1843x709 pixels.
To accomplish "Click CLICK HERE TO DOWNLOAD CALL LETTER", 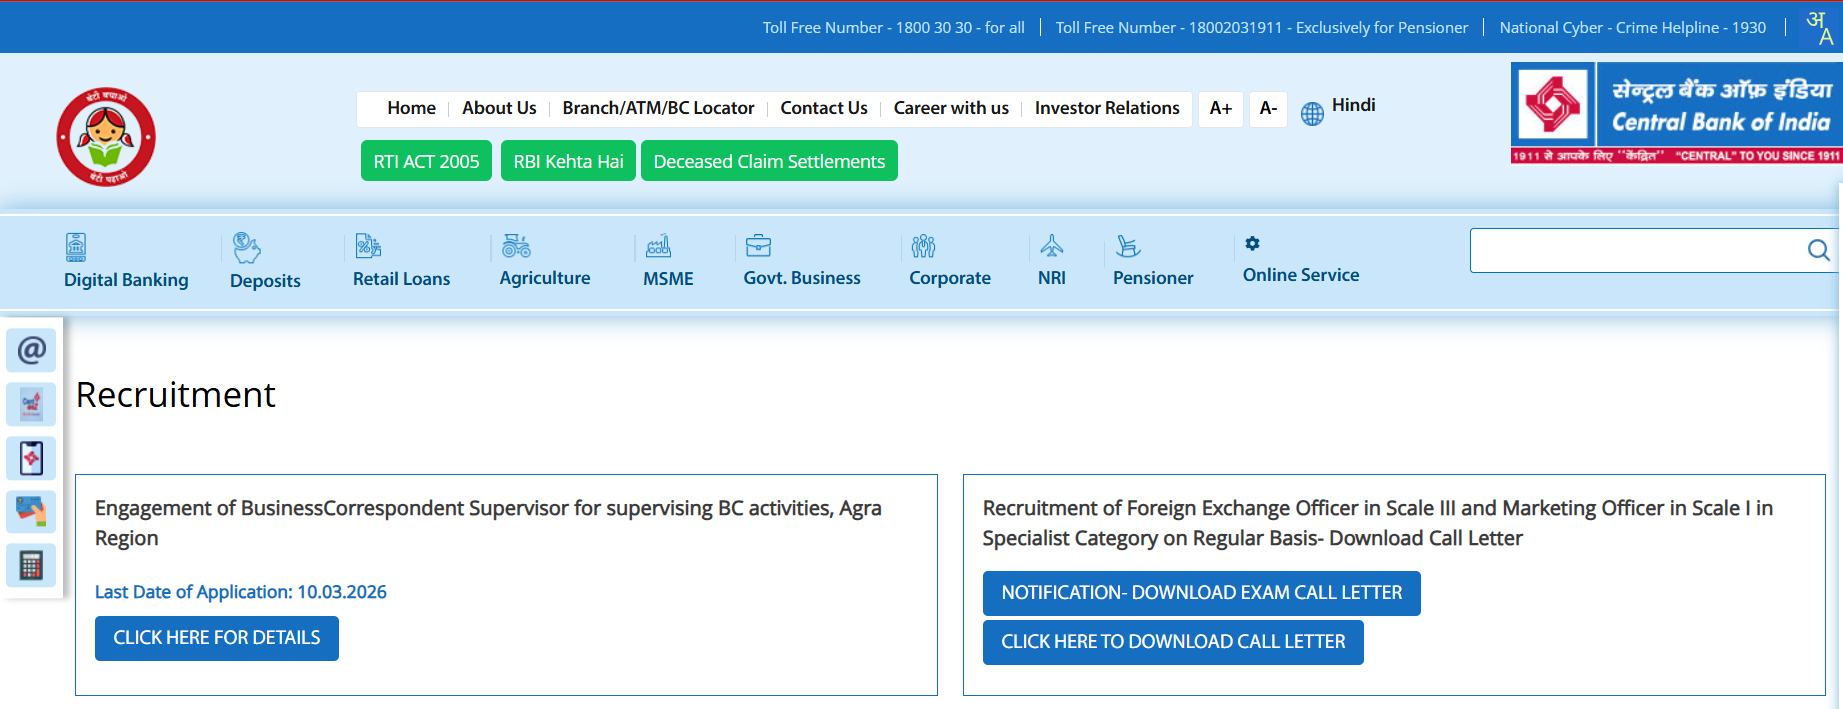I will coord(1173,642).
